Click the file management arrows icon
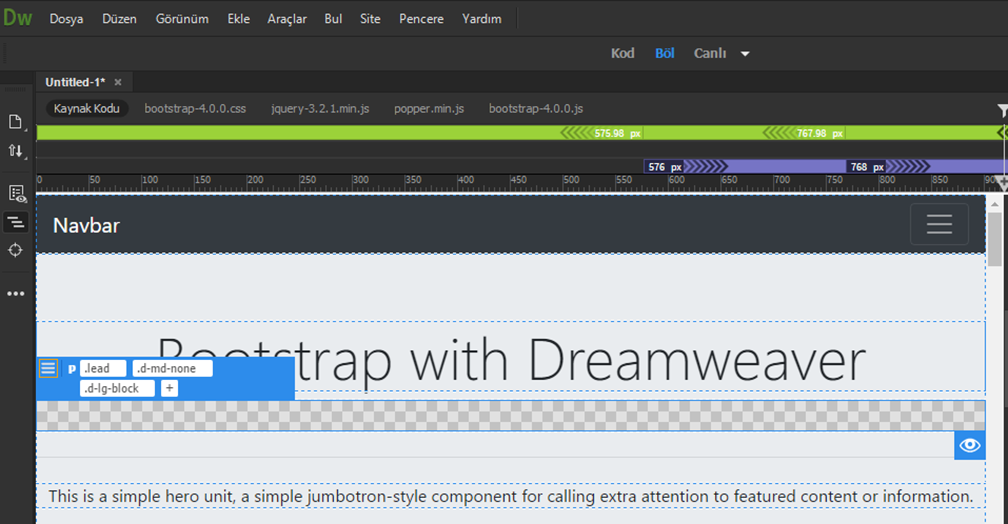 15,151
